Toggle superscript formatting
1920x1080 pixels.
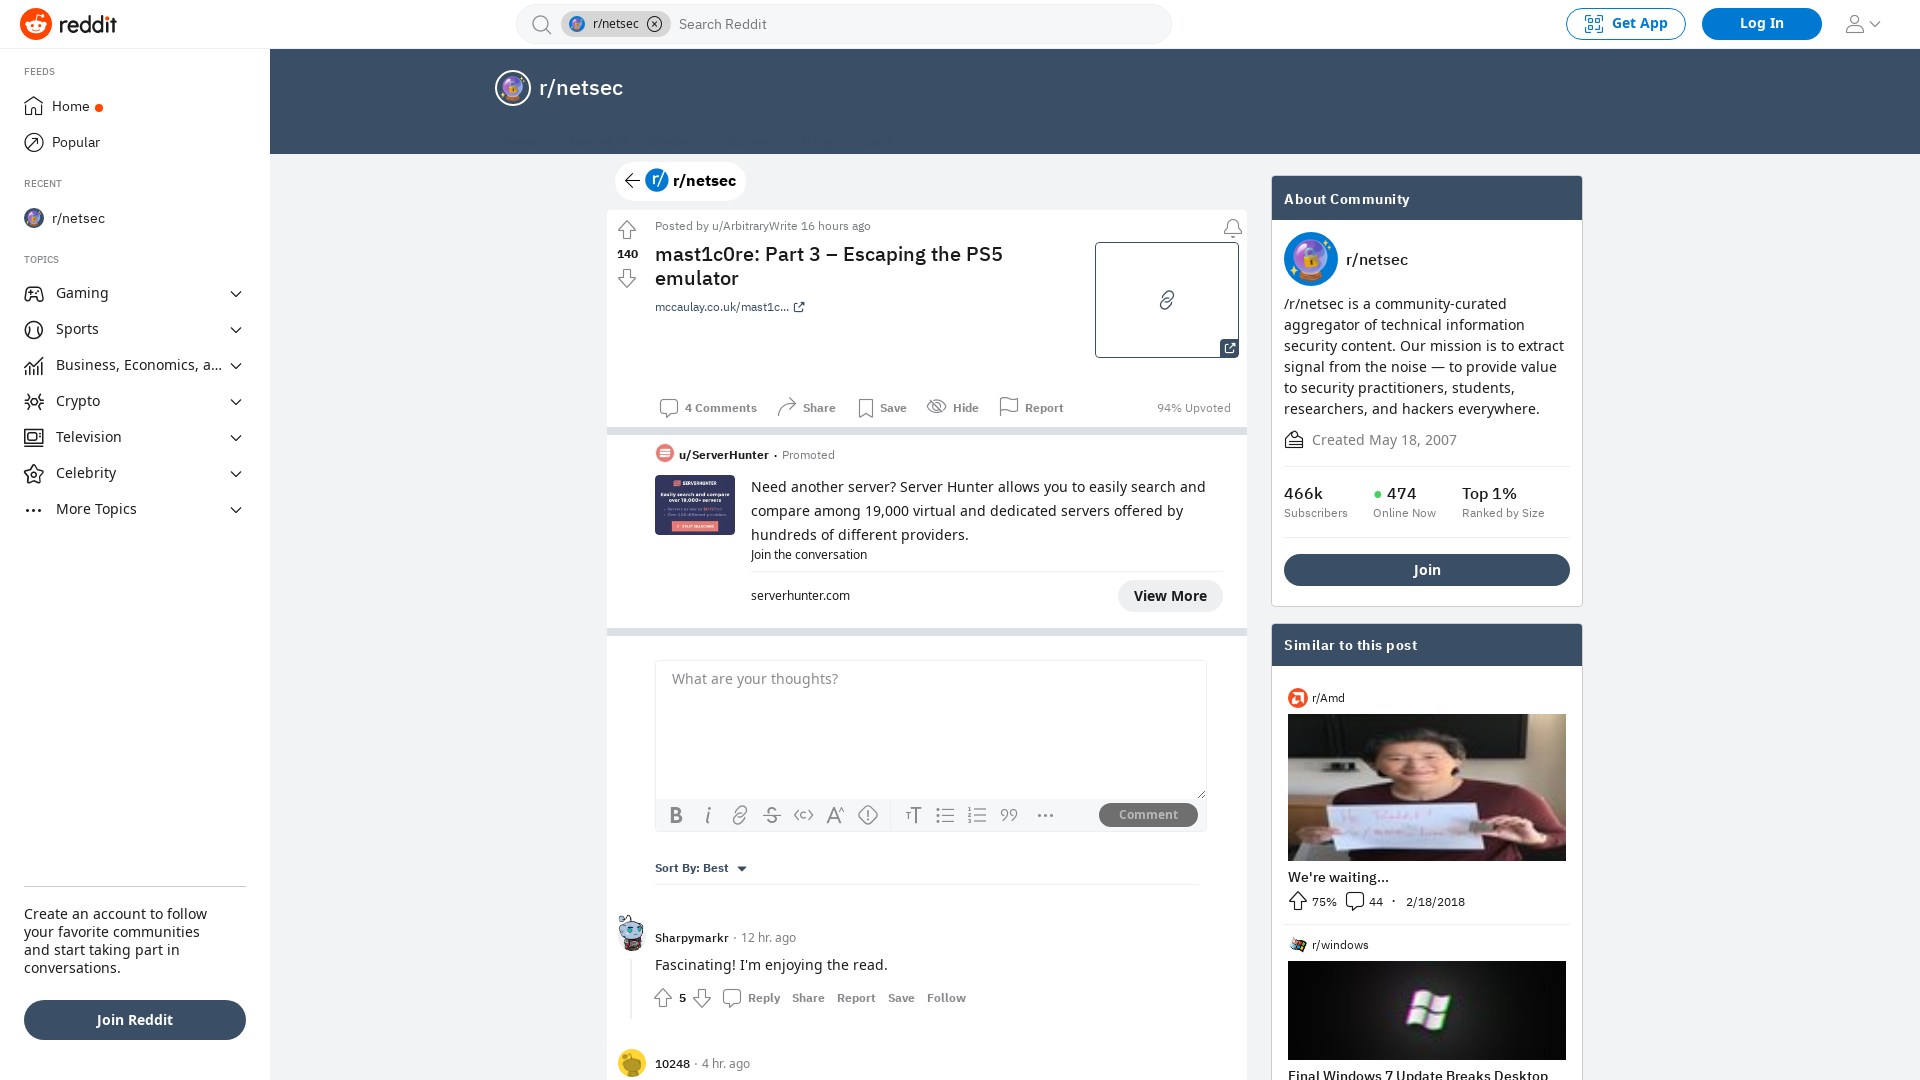836,816
